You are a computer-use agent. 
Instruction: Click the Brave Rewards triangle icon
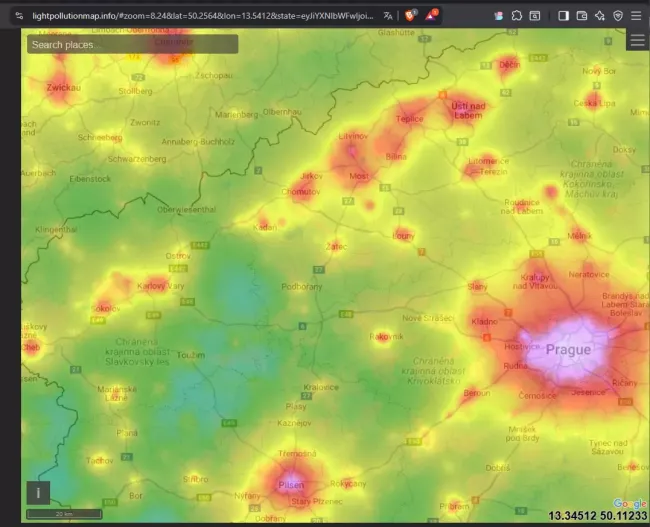432,15
